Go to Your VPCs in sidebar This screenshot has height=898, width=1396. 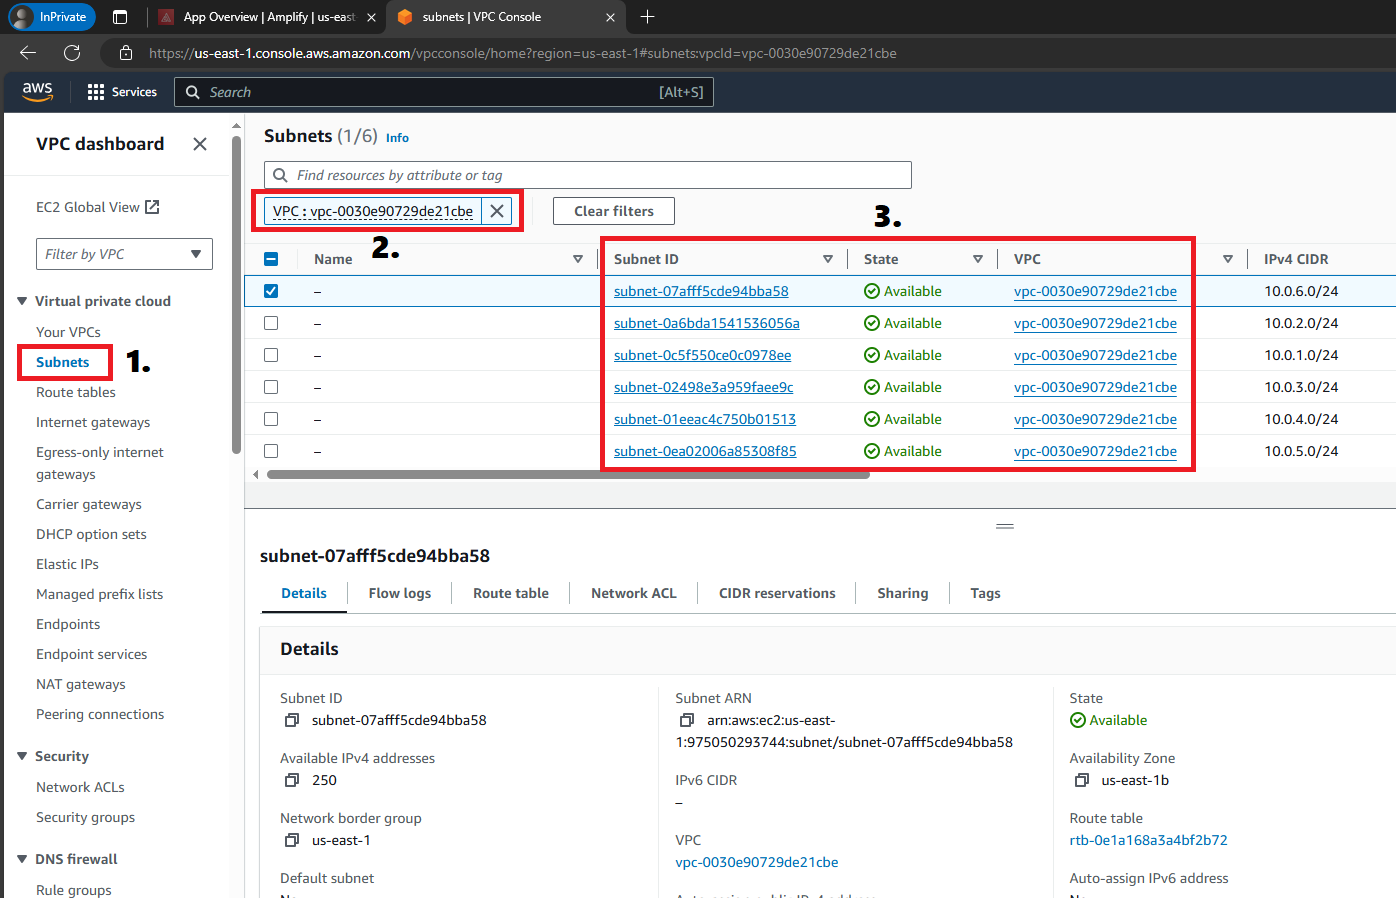(68, 332)
